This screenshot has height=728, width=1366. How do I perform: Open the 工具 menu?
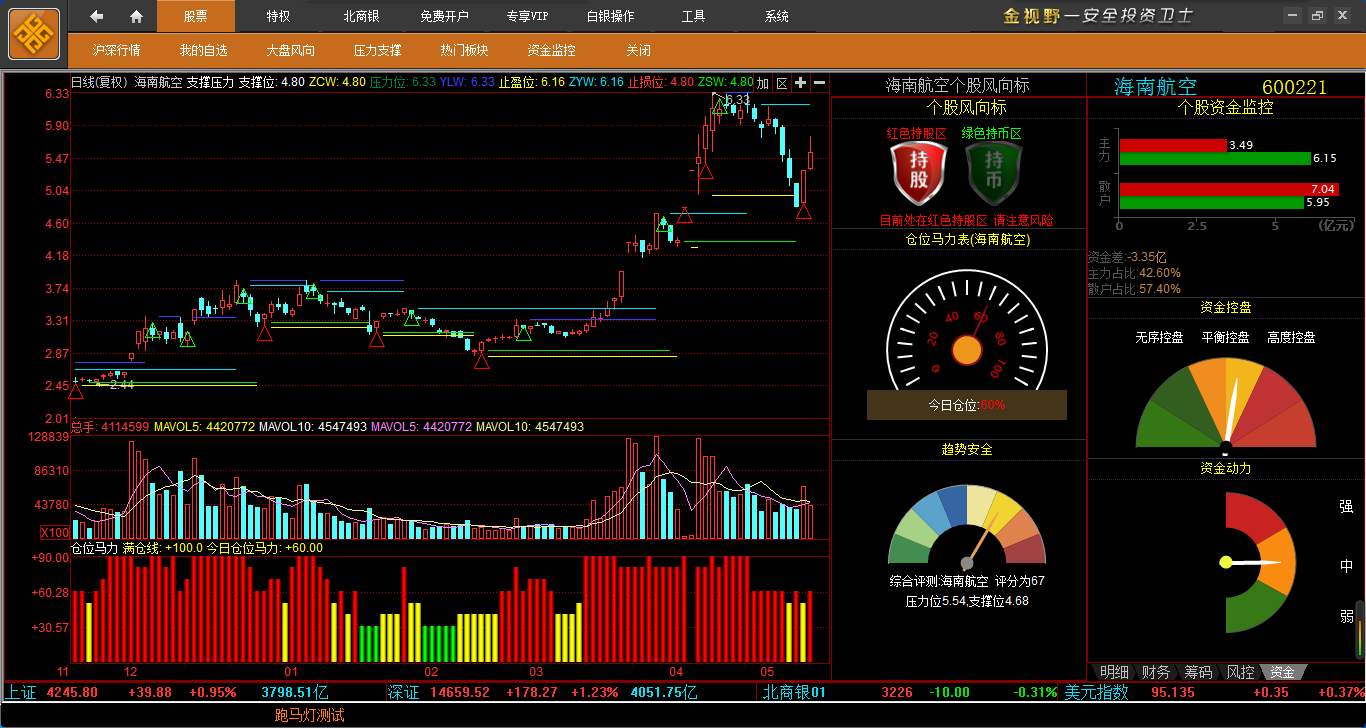coord(693,16)
